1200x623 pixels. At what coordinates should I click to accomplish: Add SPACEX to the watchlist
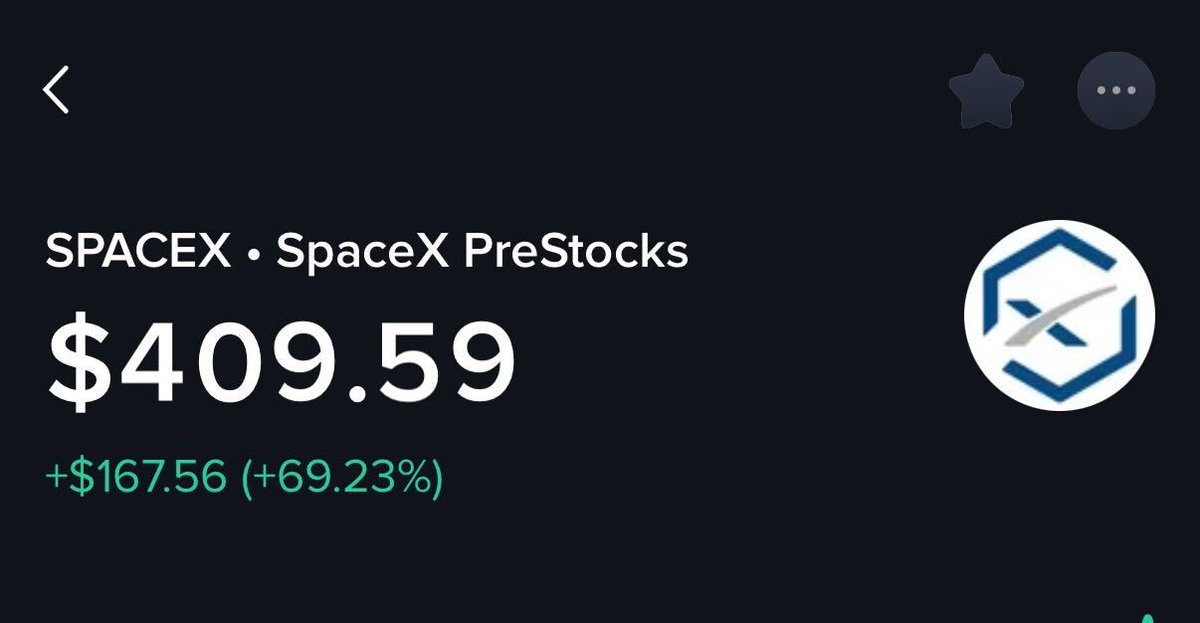(x=986, y=92)
